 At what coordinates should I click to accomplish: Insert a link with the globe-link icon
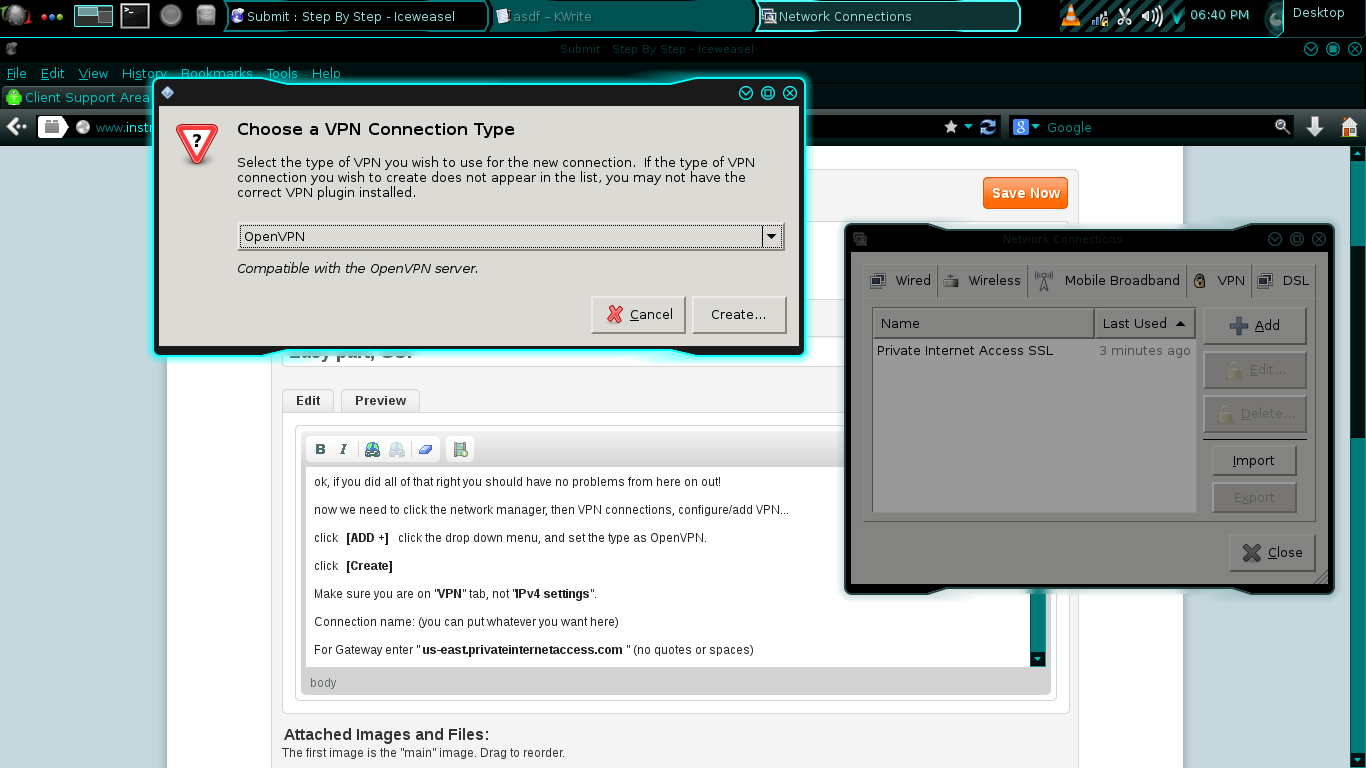tap(372, 449)
